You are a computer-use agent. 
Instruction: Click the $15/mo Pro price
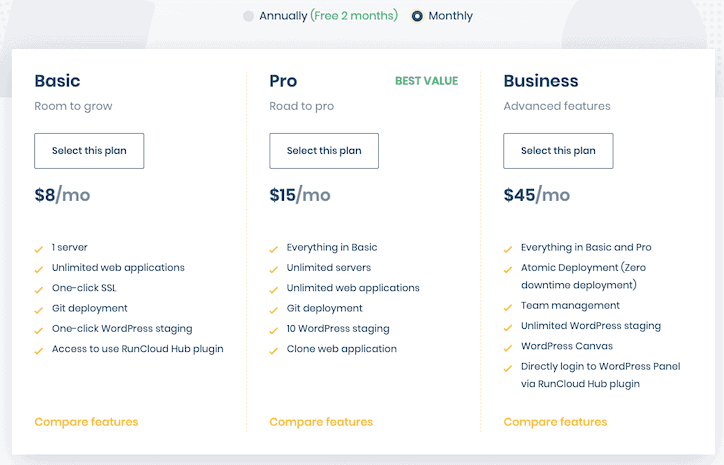click(x=300, y=195)
